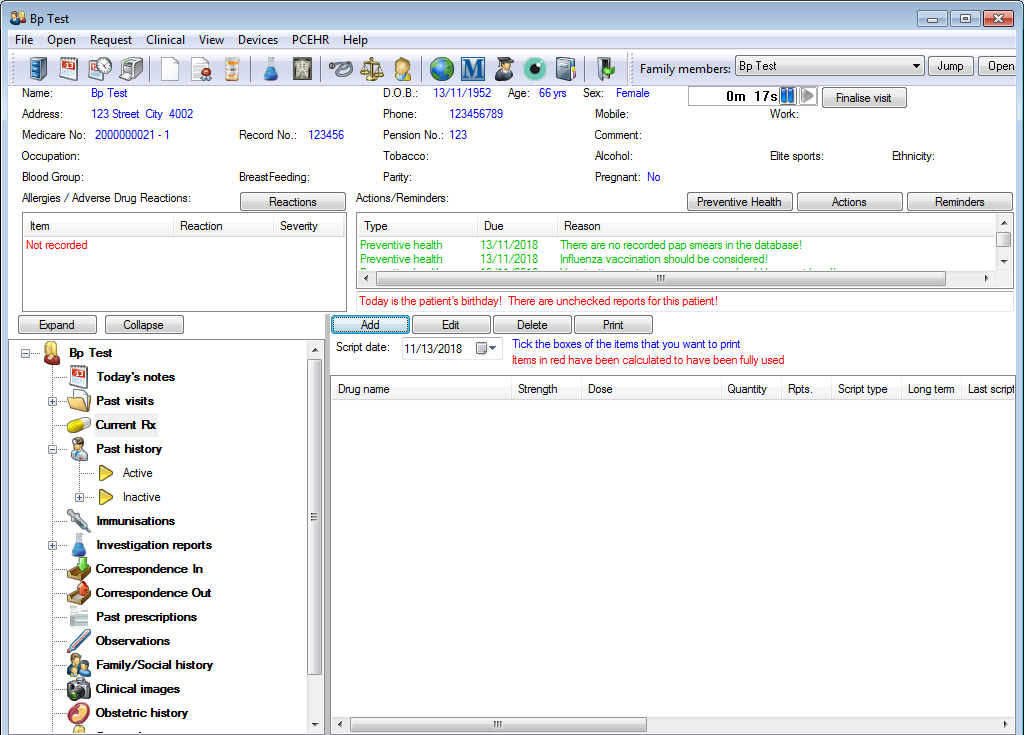Select Active under Past history
The image size is (1024, 735).
pos(137,473)
